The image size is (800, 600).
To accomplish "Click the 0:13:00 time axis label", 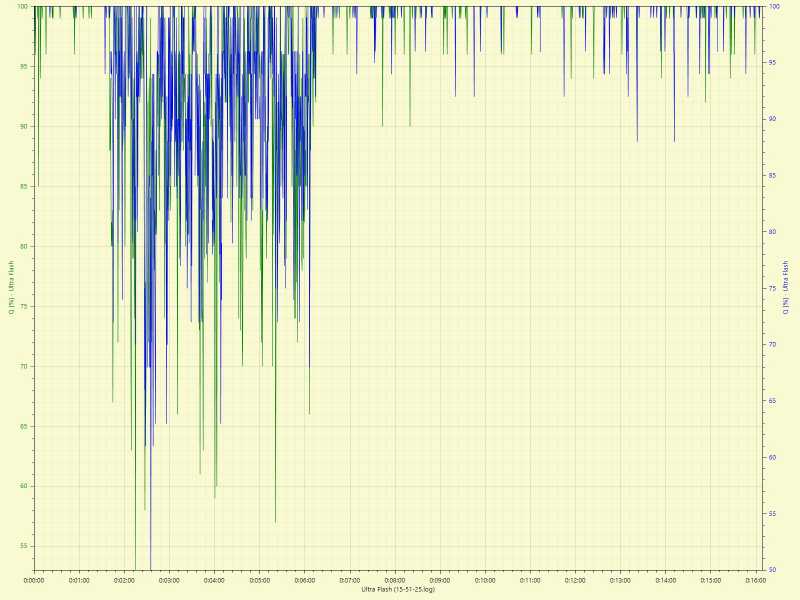I will (x=620, y=581).
